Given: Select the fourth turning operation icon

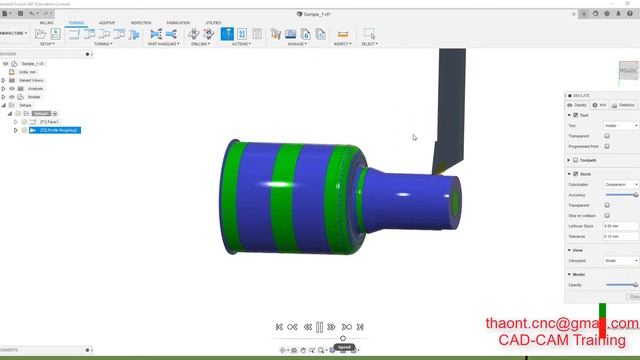Looking at the screenshot, I should [x=119, y=34].
